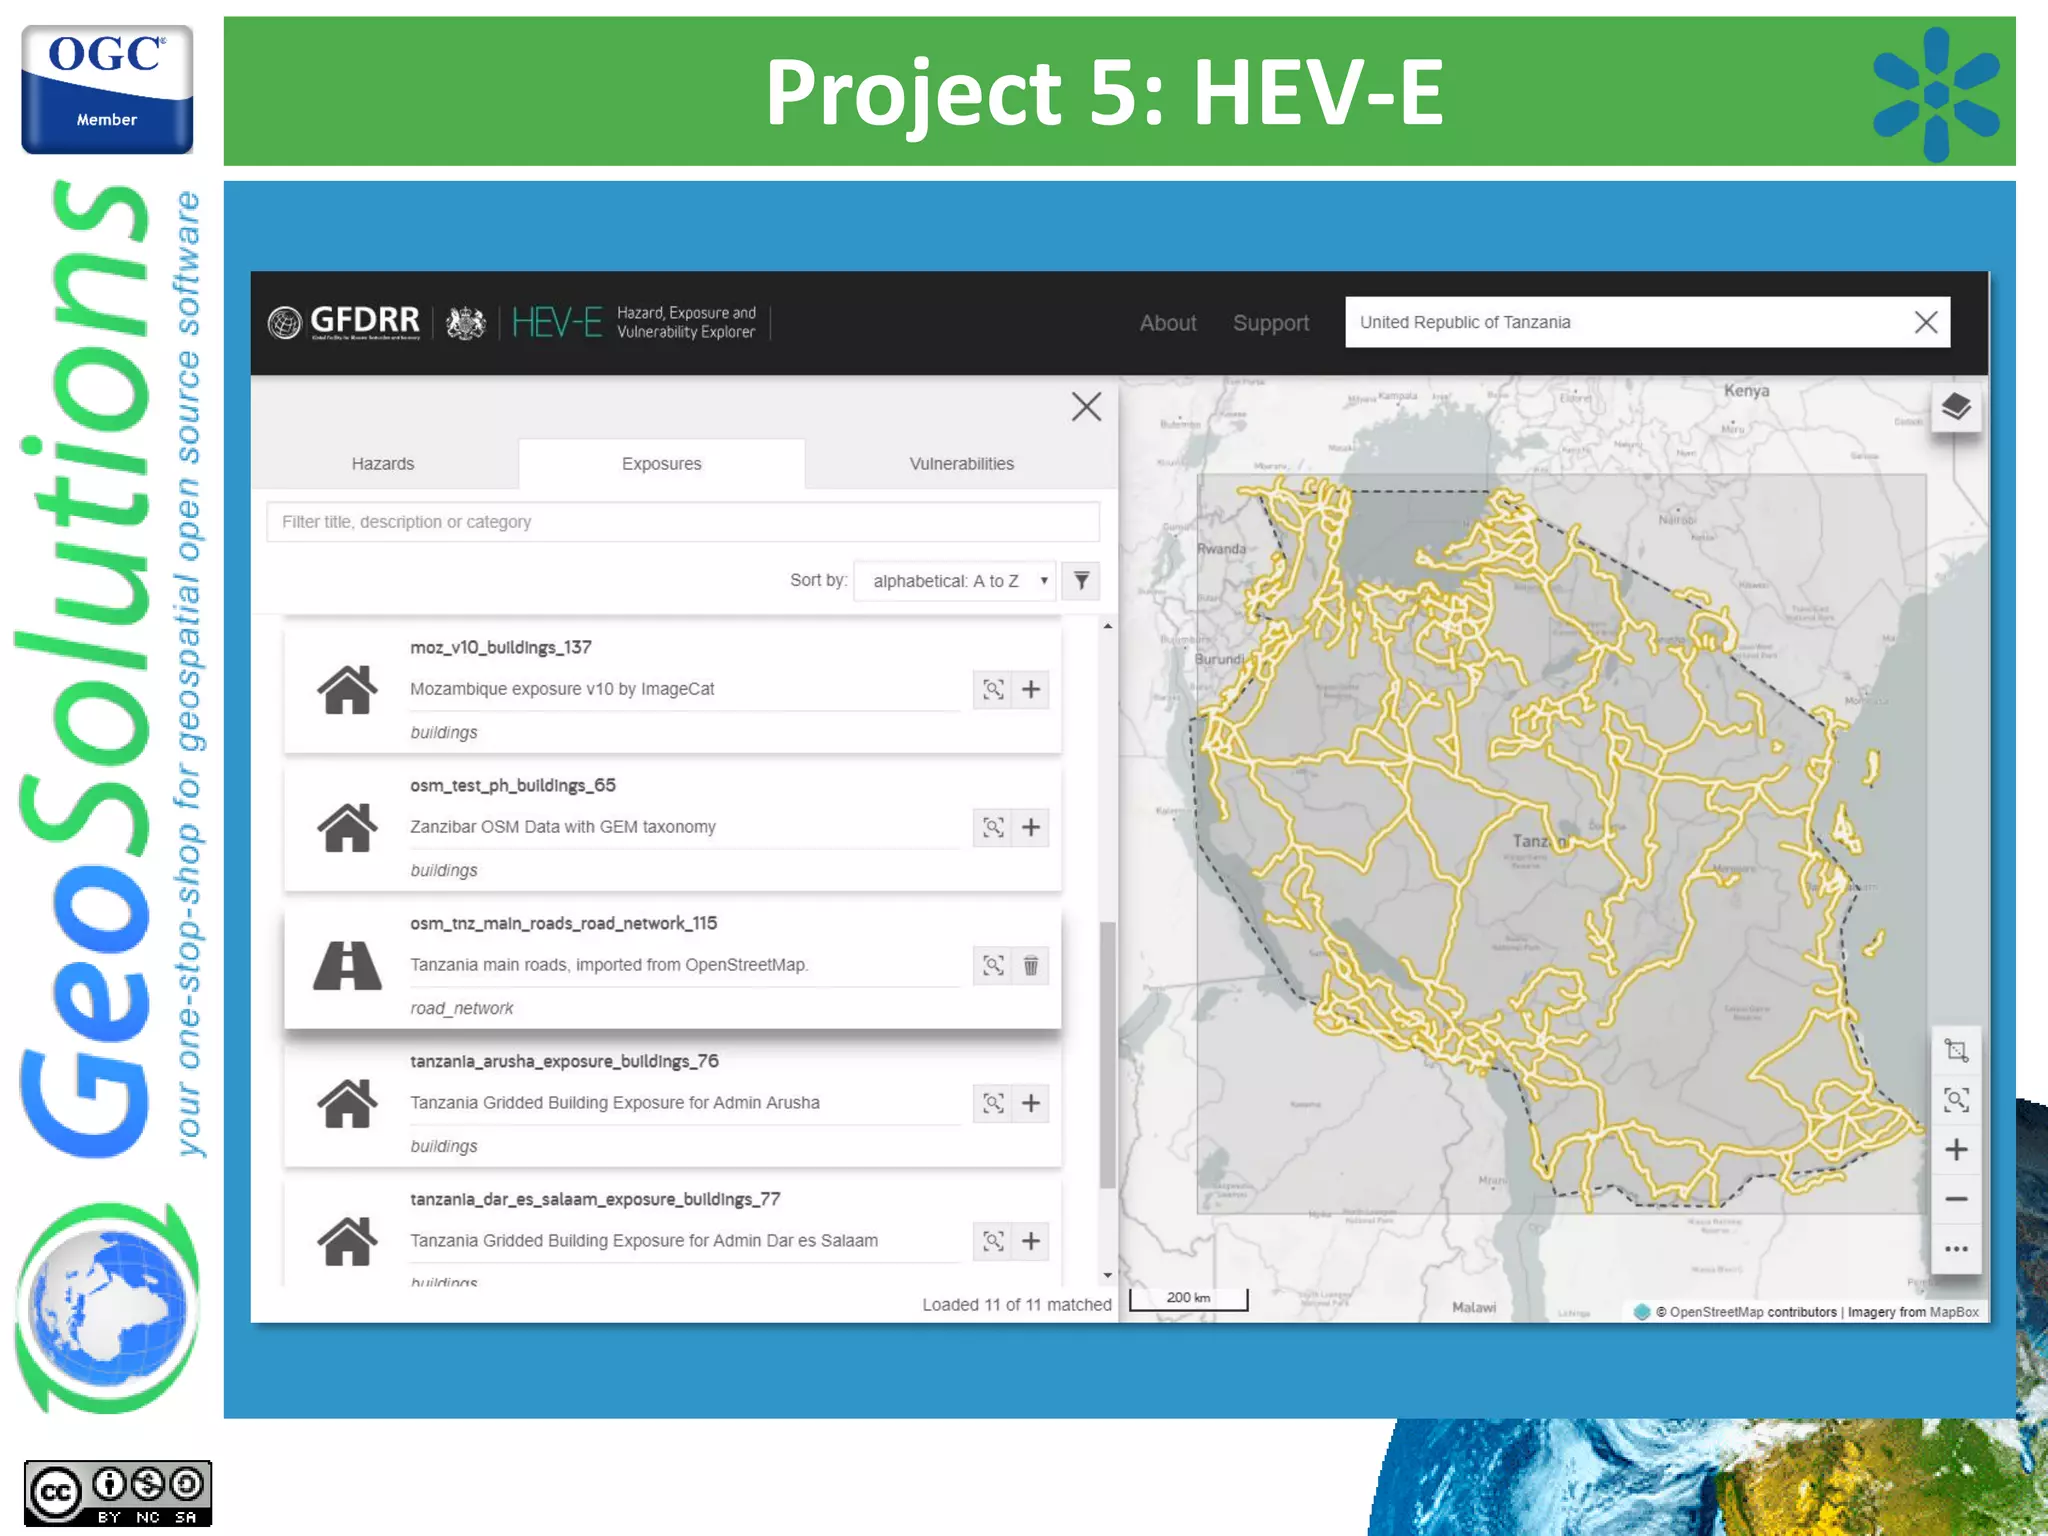This screenshot has width=2048, height=1536.
Task: Click Loaded 11 of 11 matched status text
Action: pos(1016,1304)
